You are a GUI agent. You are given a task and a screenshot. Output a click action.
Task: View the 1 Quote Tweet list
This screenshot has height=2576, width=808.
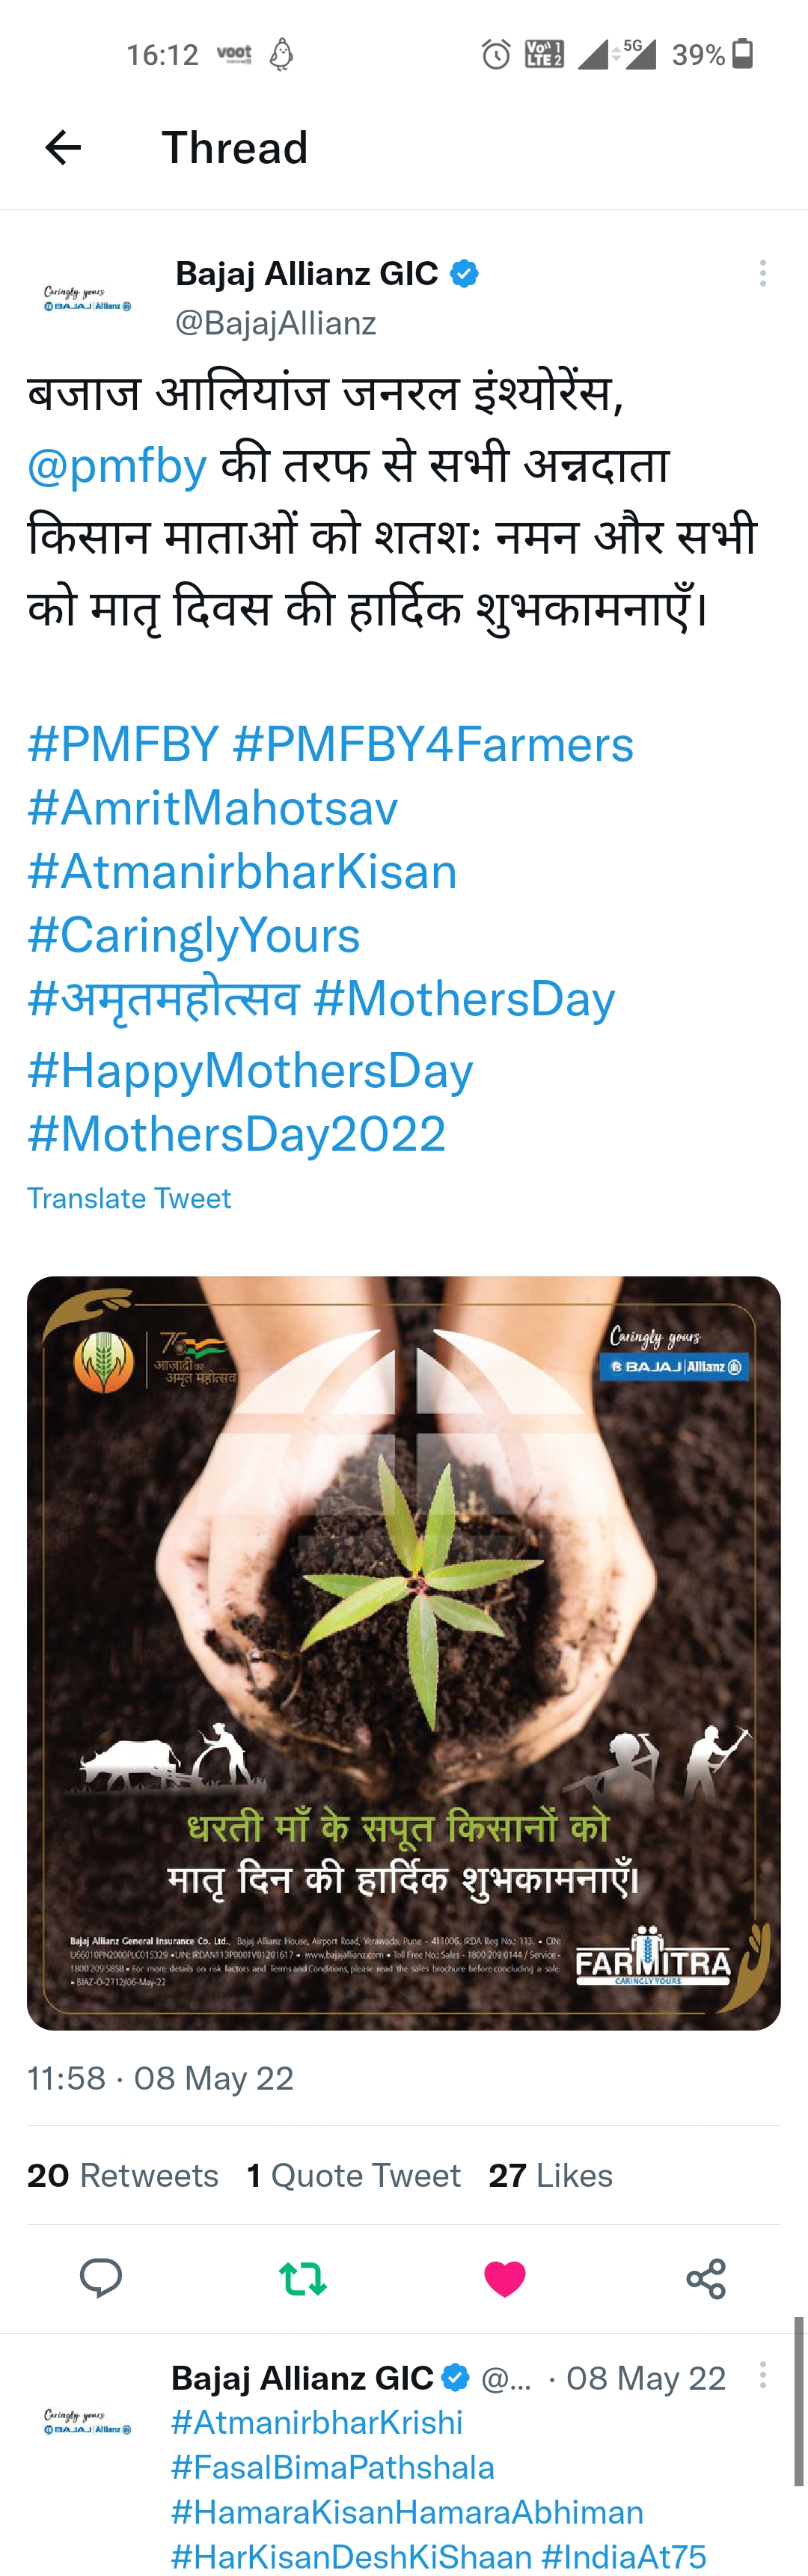tap(354, 2176)
